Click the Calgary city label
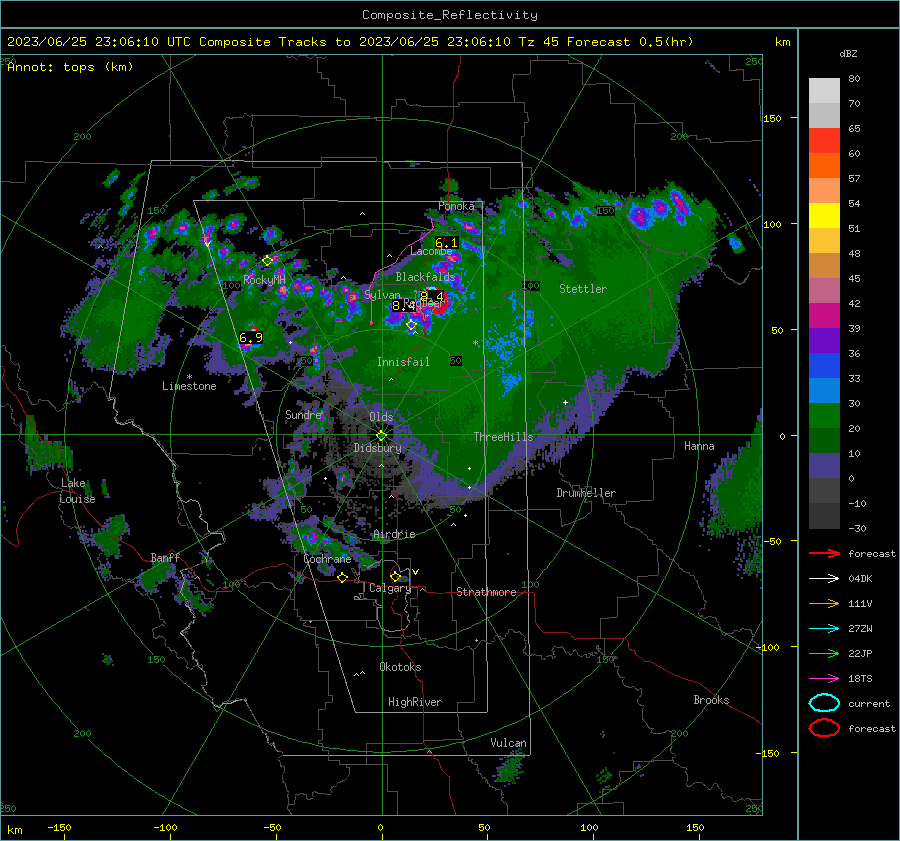 pos(390,588)
